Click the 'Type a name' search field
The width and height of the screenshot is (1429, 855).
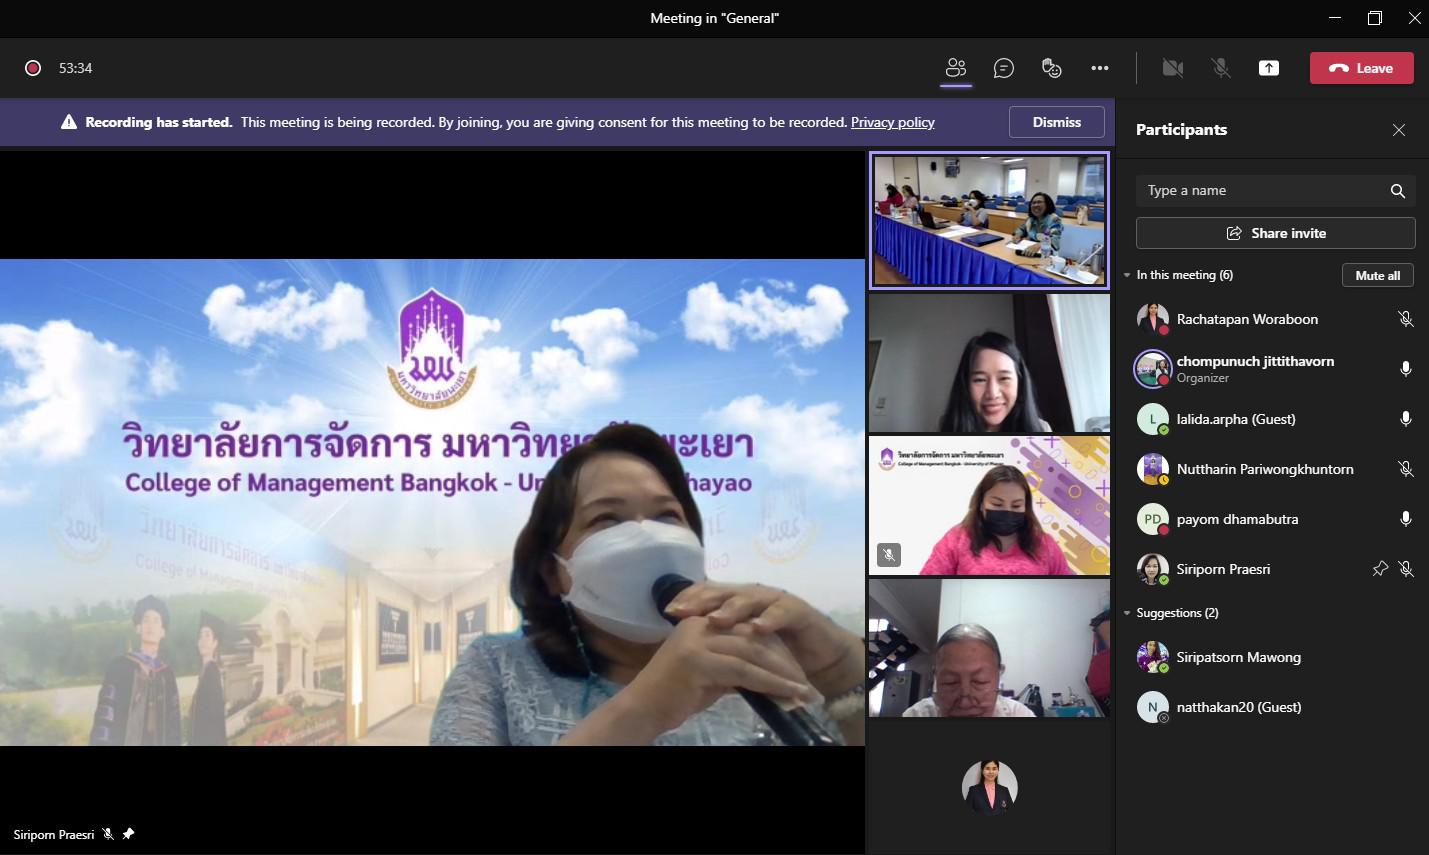1258,191
